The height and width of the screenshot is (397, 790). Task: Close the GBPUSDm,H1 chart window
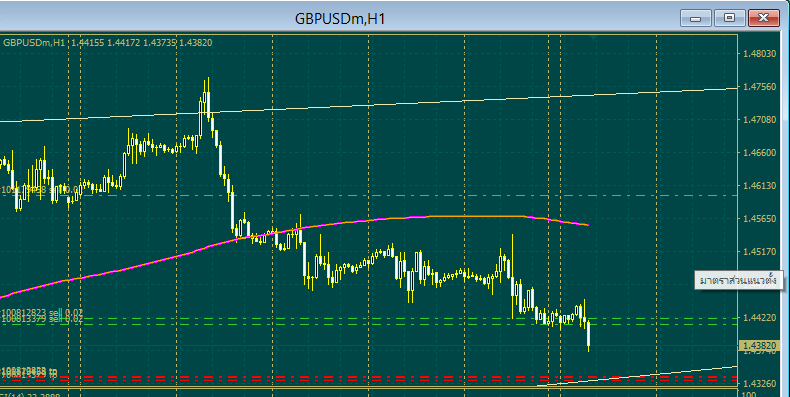coord(763,18)
